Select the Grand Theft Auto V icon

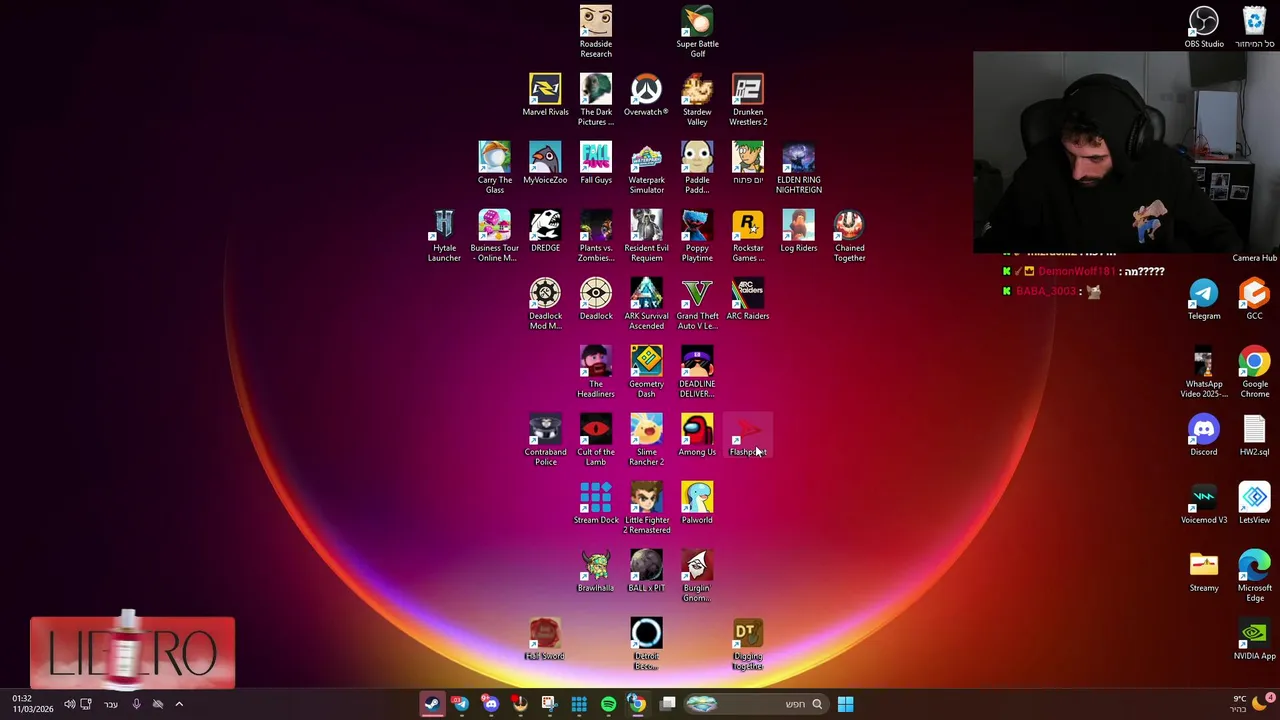click(697, 303)
